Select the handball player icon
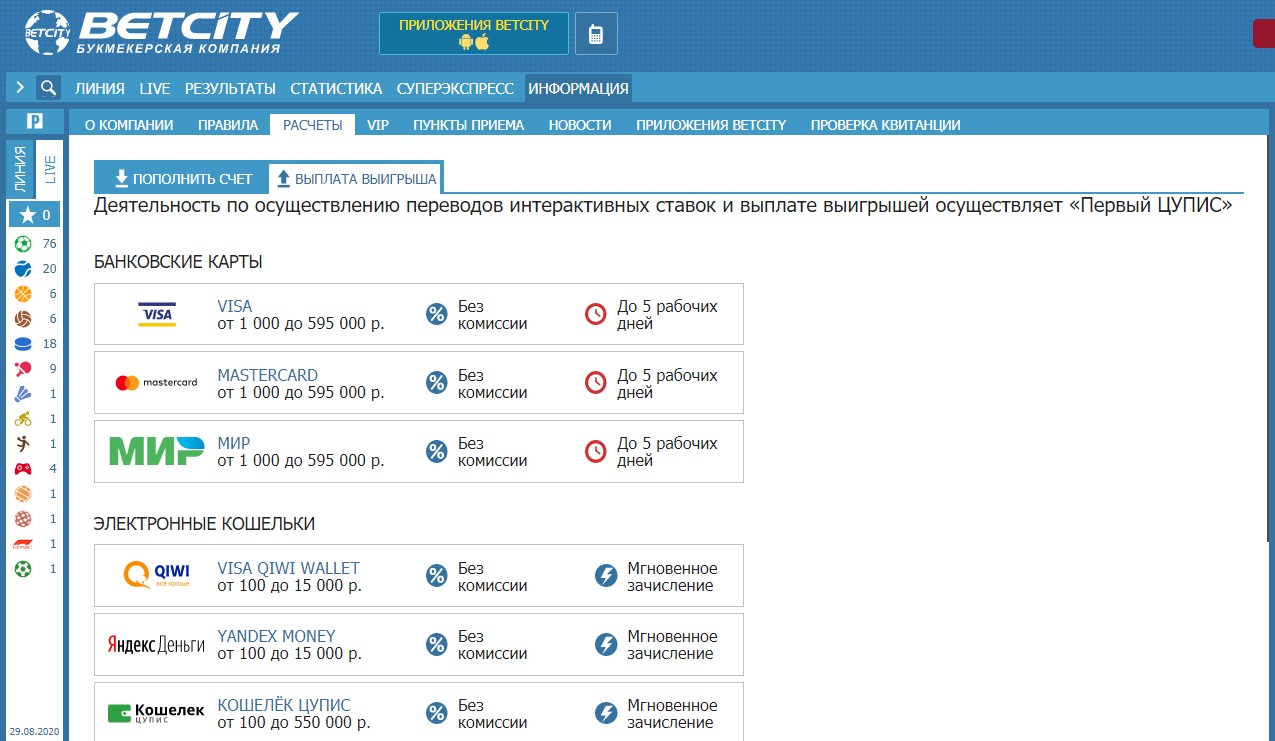1275x741 pixels. click(x=23, y=444)
